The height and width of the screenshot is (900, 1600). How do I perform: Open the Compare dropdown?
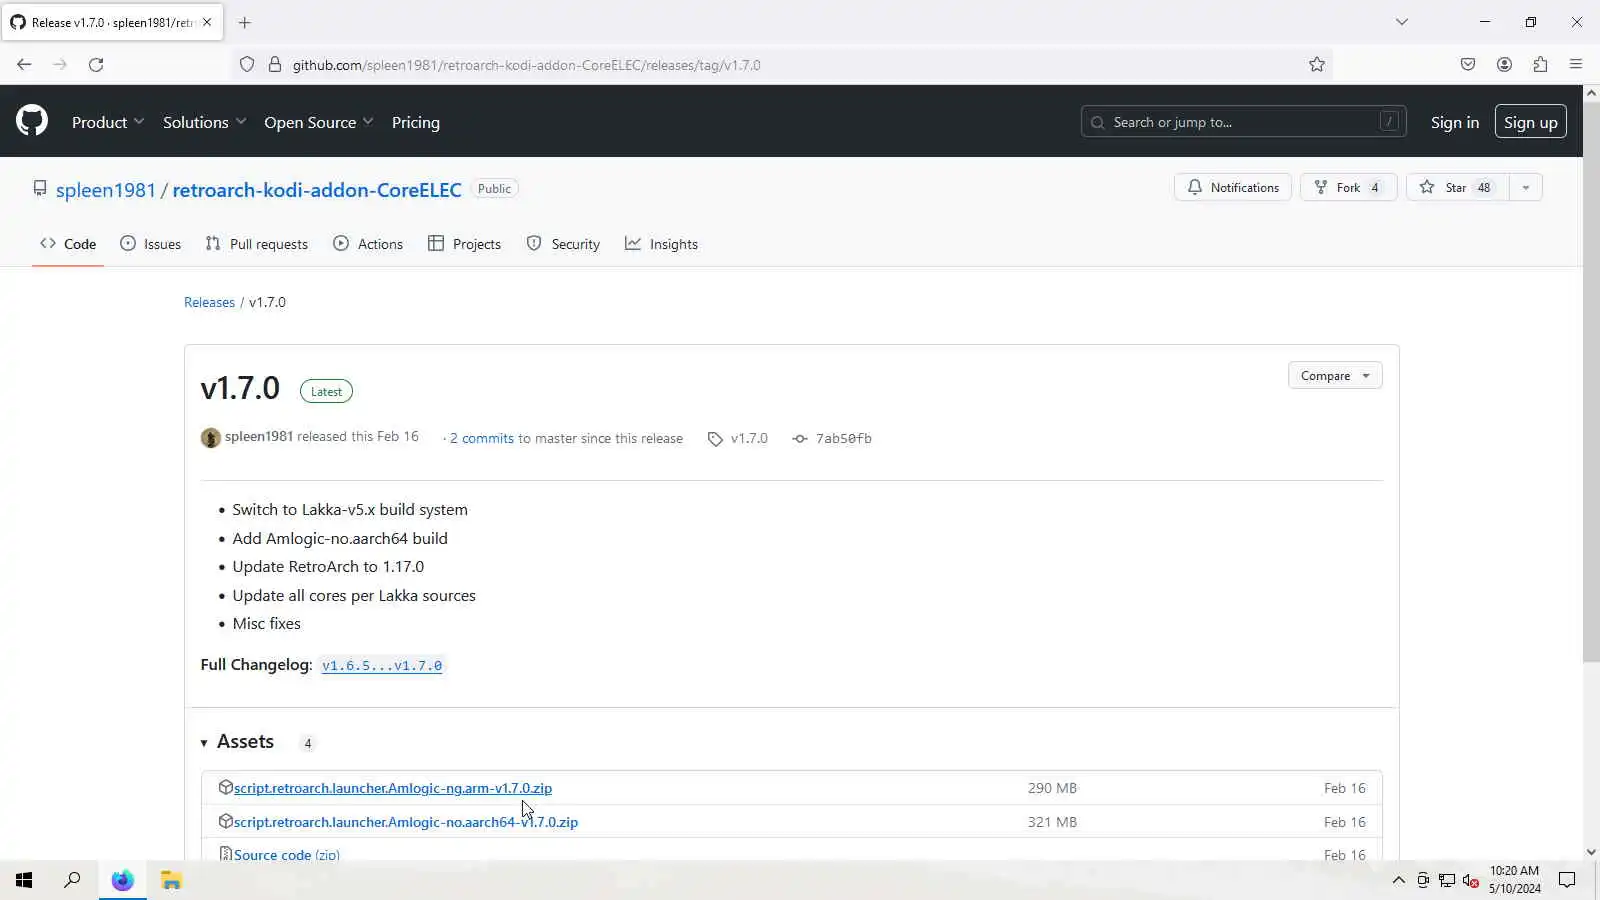click(x=1335, y=376)
